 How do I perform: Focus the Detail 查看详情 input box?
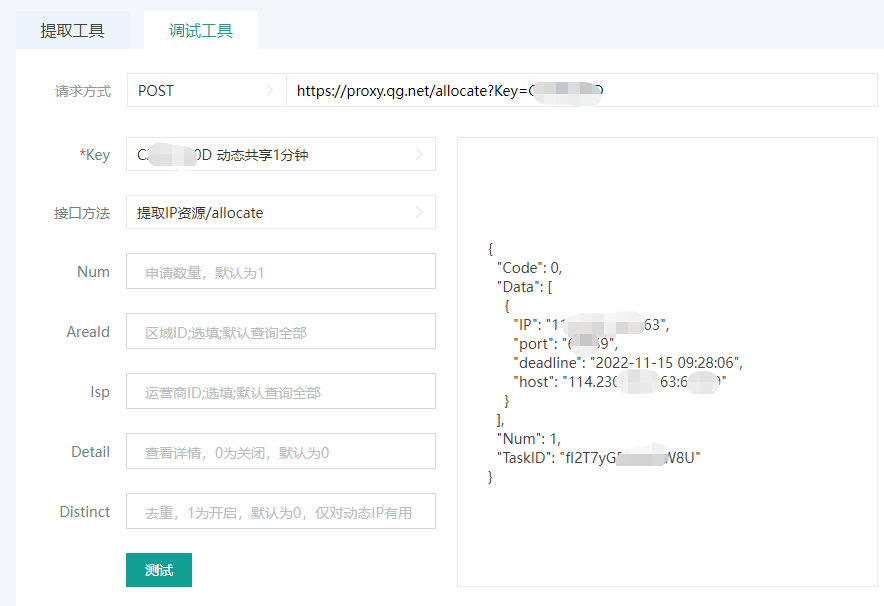[x=280, y=452]
